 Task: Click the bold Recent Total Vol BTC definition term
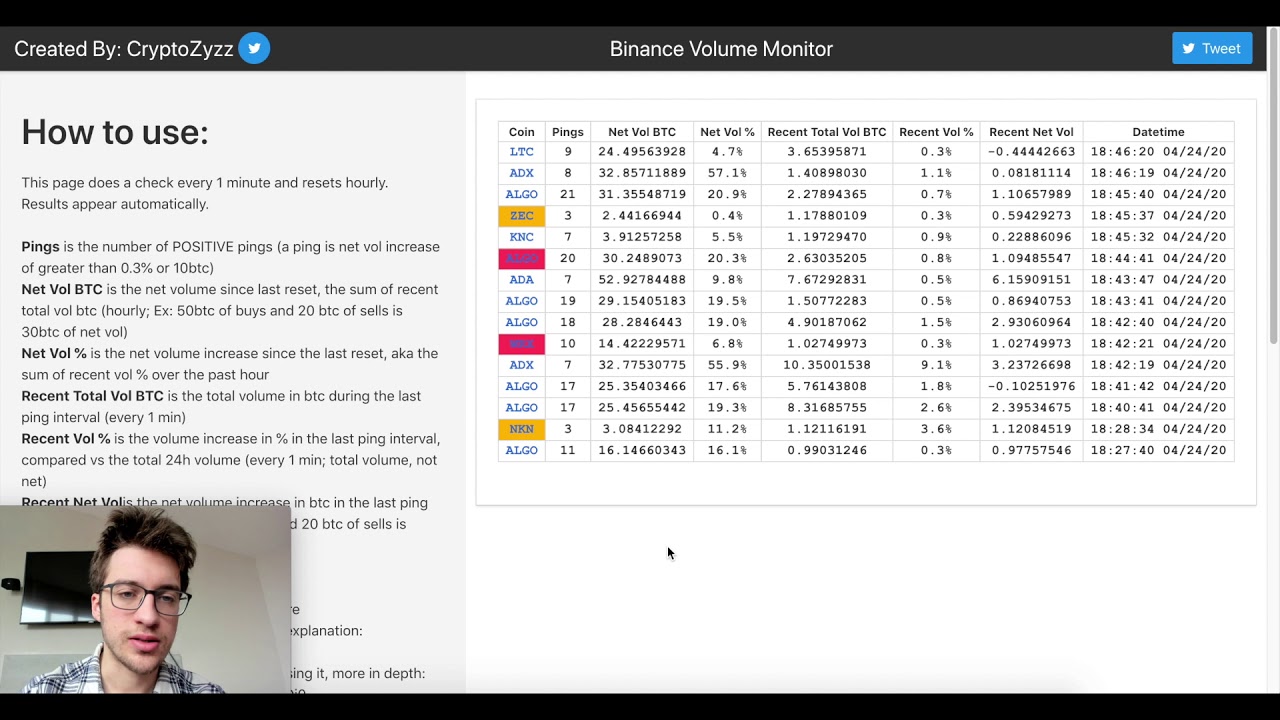point(92,396)
